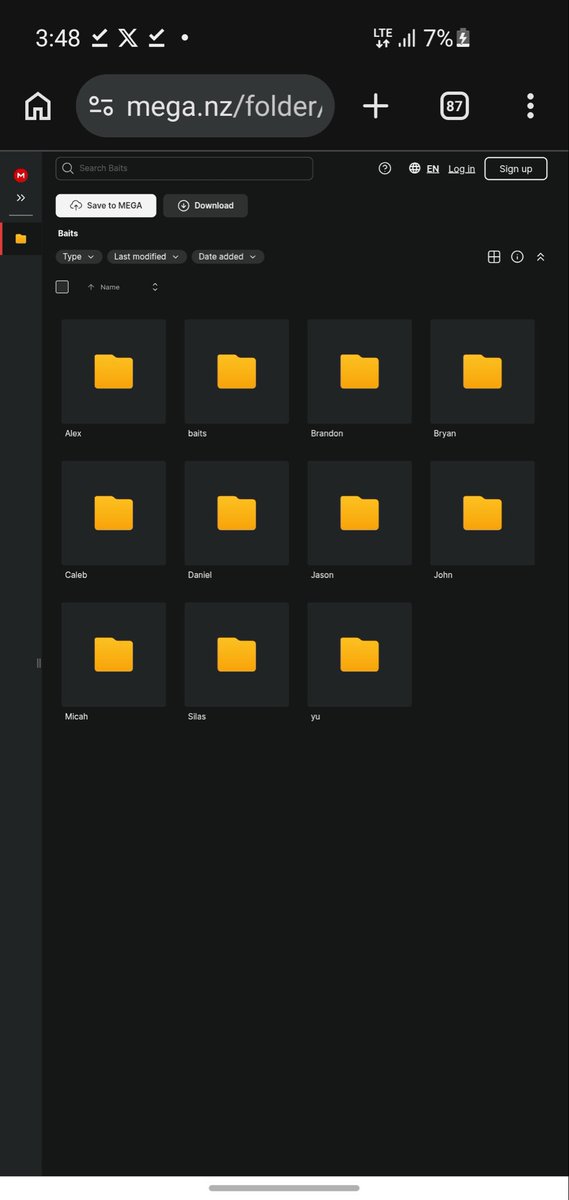This screenshot has width=569, height=1200.
Task: Focus the Search Baits input field
Action: tap(184, 168)
